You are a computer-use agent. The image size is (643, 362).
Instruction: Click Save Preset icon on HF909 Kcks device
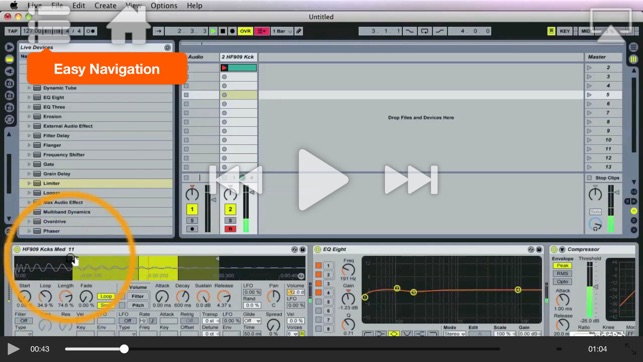302,249
